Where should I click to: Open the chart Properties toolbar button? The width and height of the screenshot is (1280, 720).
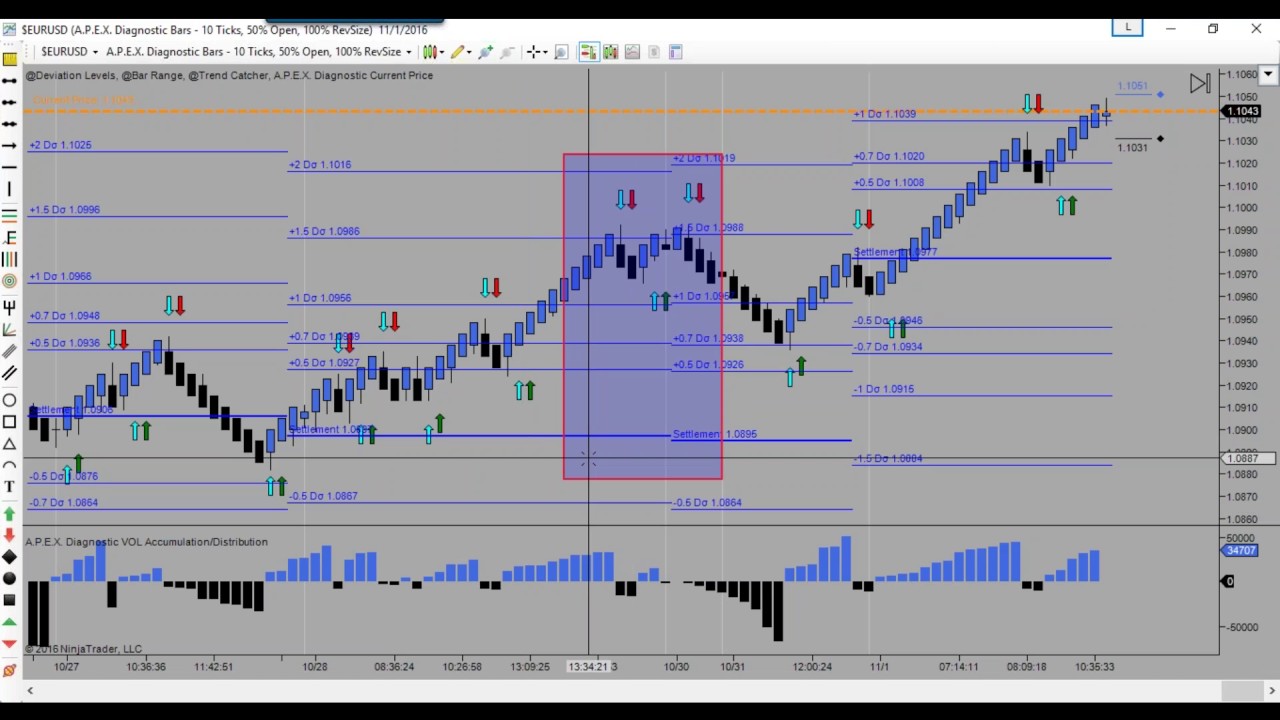pyautogui.click(x=676, y=52)
